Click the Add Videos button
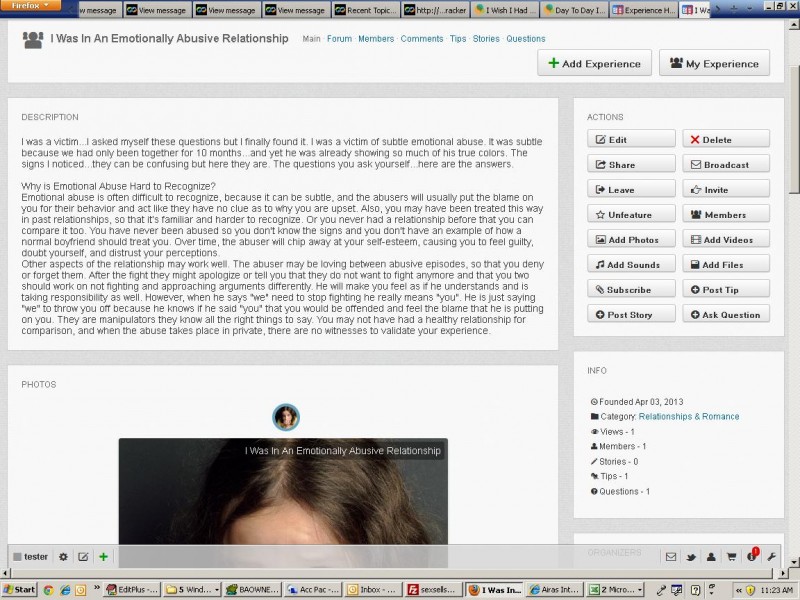The height and width of the screenshot is (600, 800). [x=726, y=239]
